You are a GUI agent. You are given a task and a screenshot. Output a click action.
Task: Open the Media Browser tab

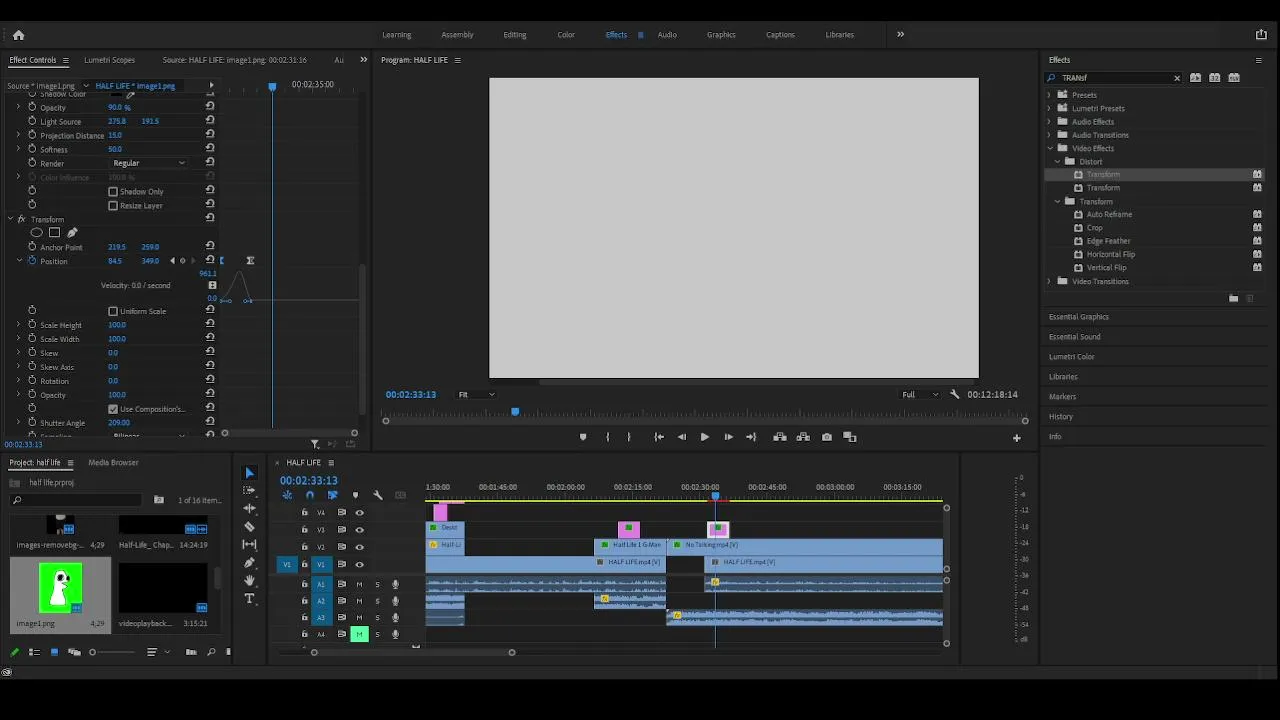tap(113, 462)
